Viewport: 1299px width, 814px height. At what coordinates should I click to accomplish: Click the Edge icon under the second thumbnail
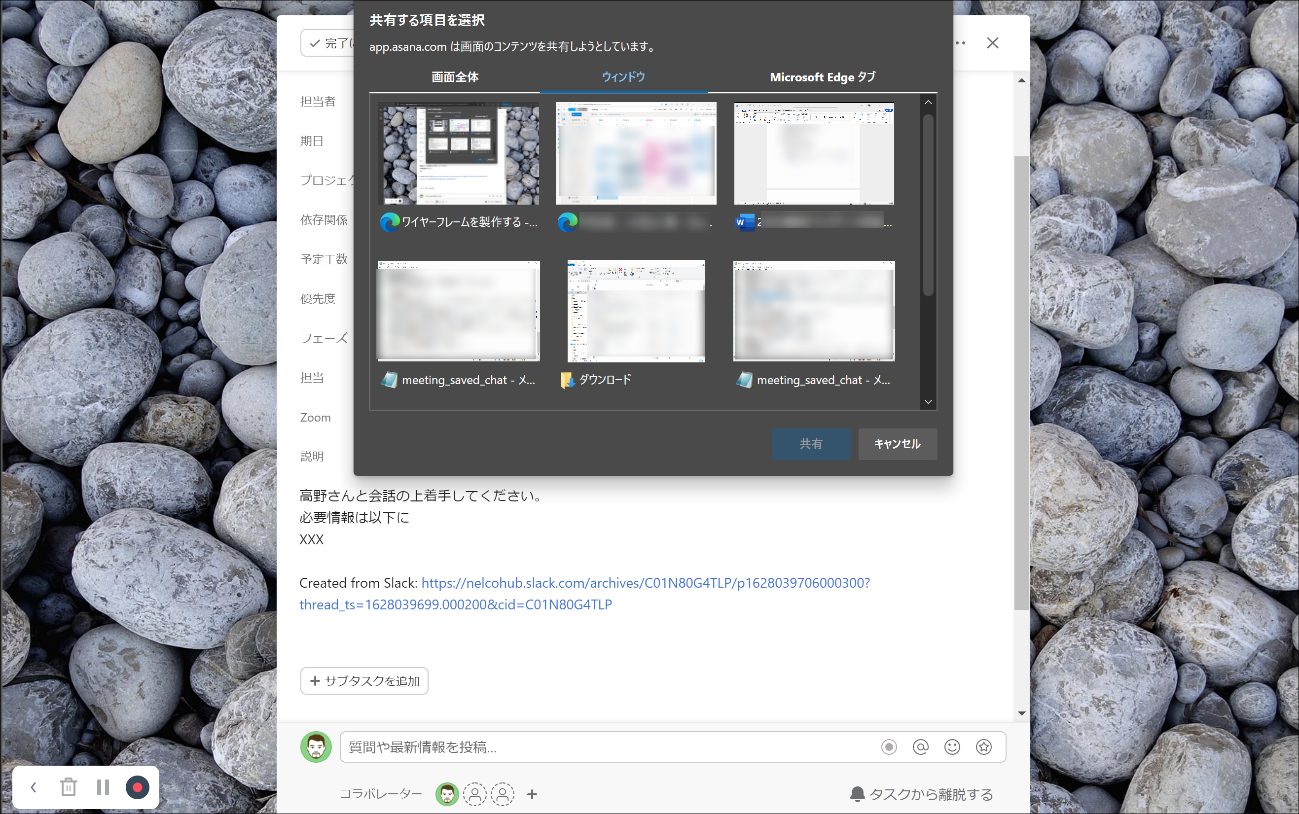tap(568, 222)
